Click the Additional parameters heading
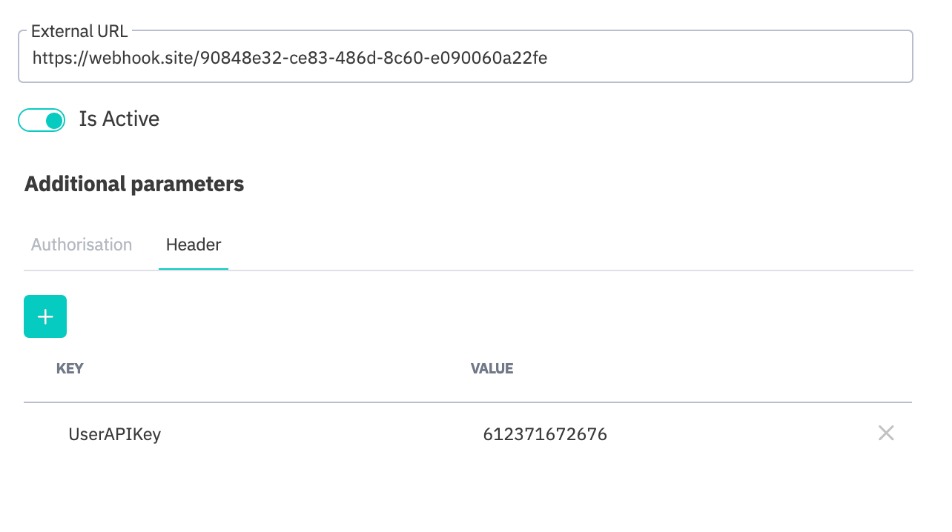This screenshot has width=952, height=532. pos(134,184)
